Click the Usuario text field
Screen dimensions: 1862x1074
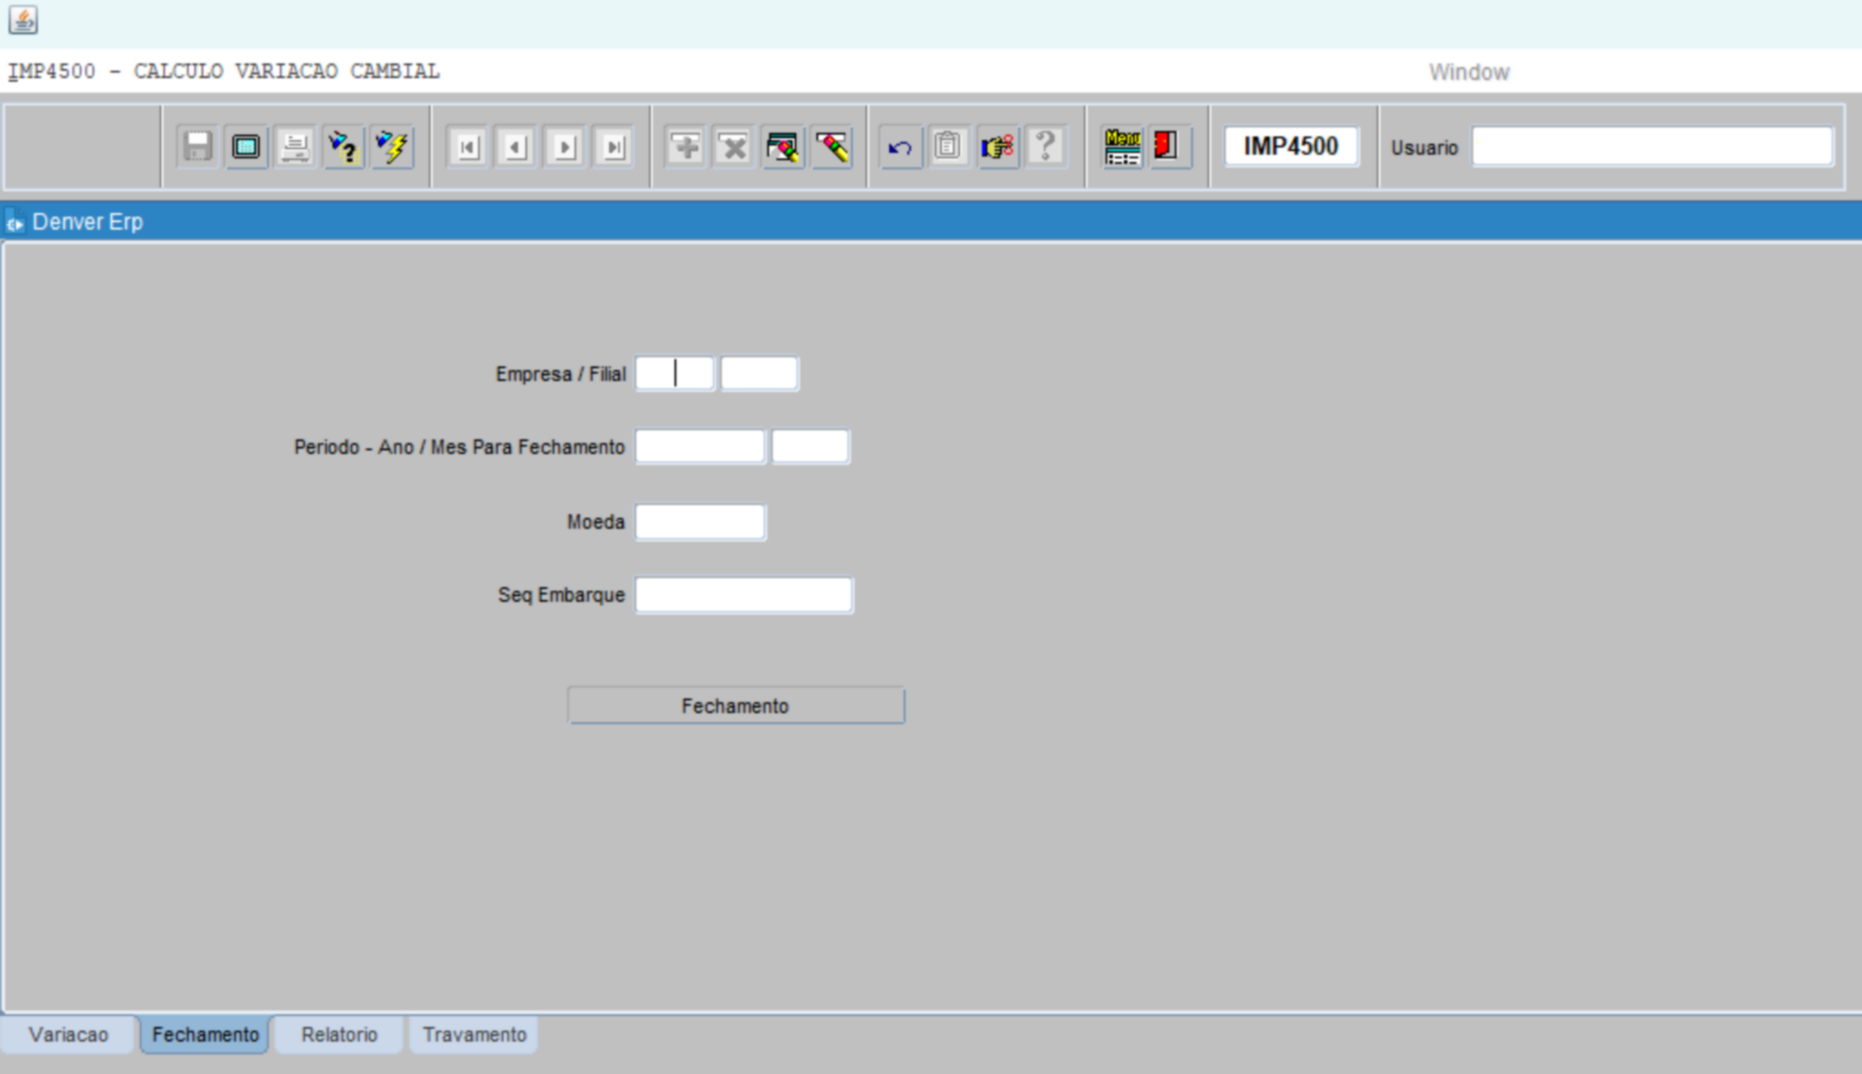coord(1652,147)
